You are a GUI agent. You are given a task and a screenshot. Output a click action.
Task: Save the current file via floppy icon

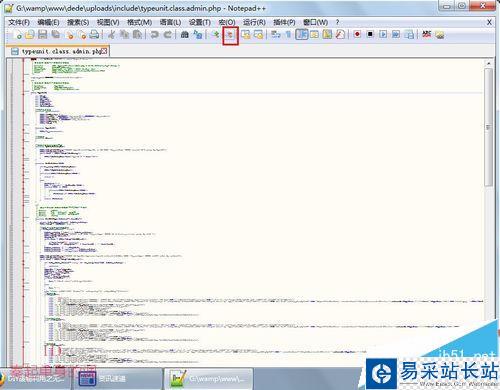[43, 34]
